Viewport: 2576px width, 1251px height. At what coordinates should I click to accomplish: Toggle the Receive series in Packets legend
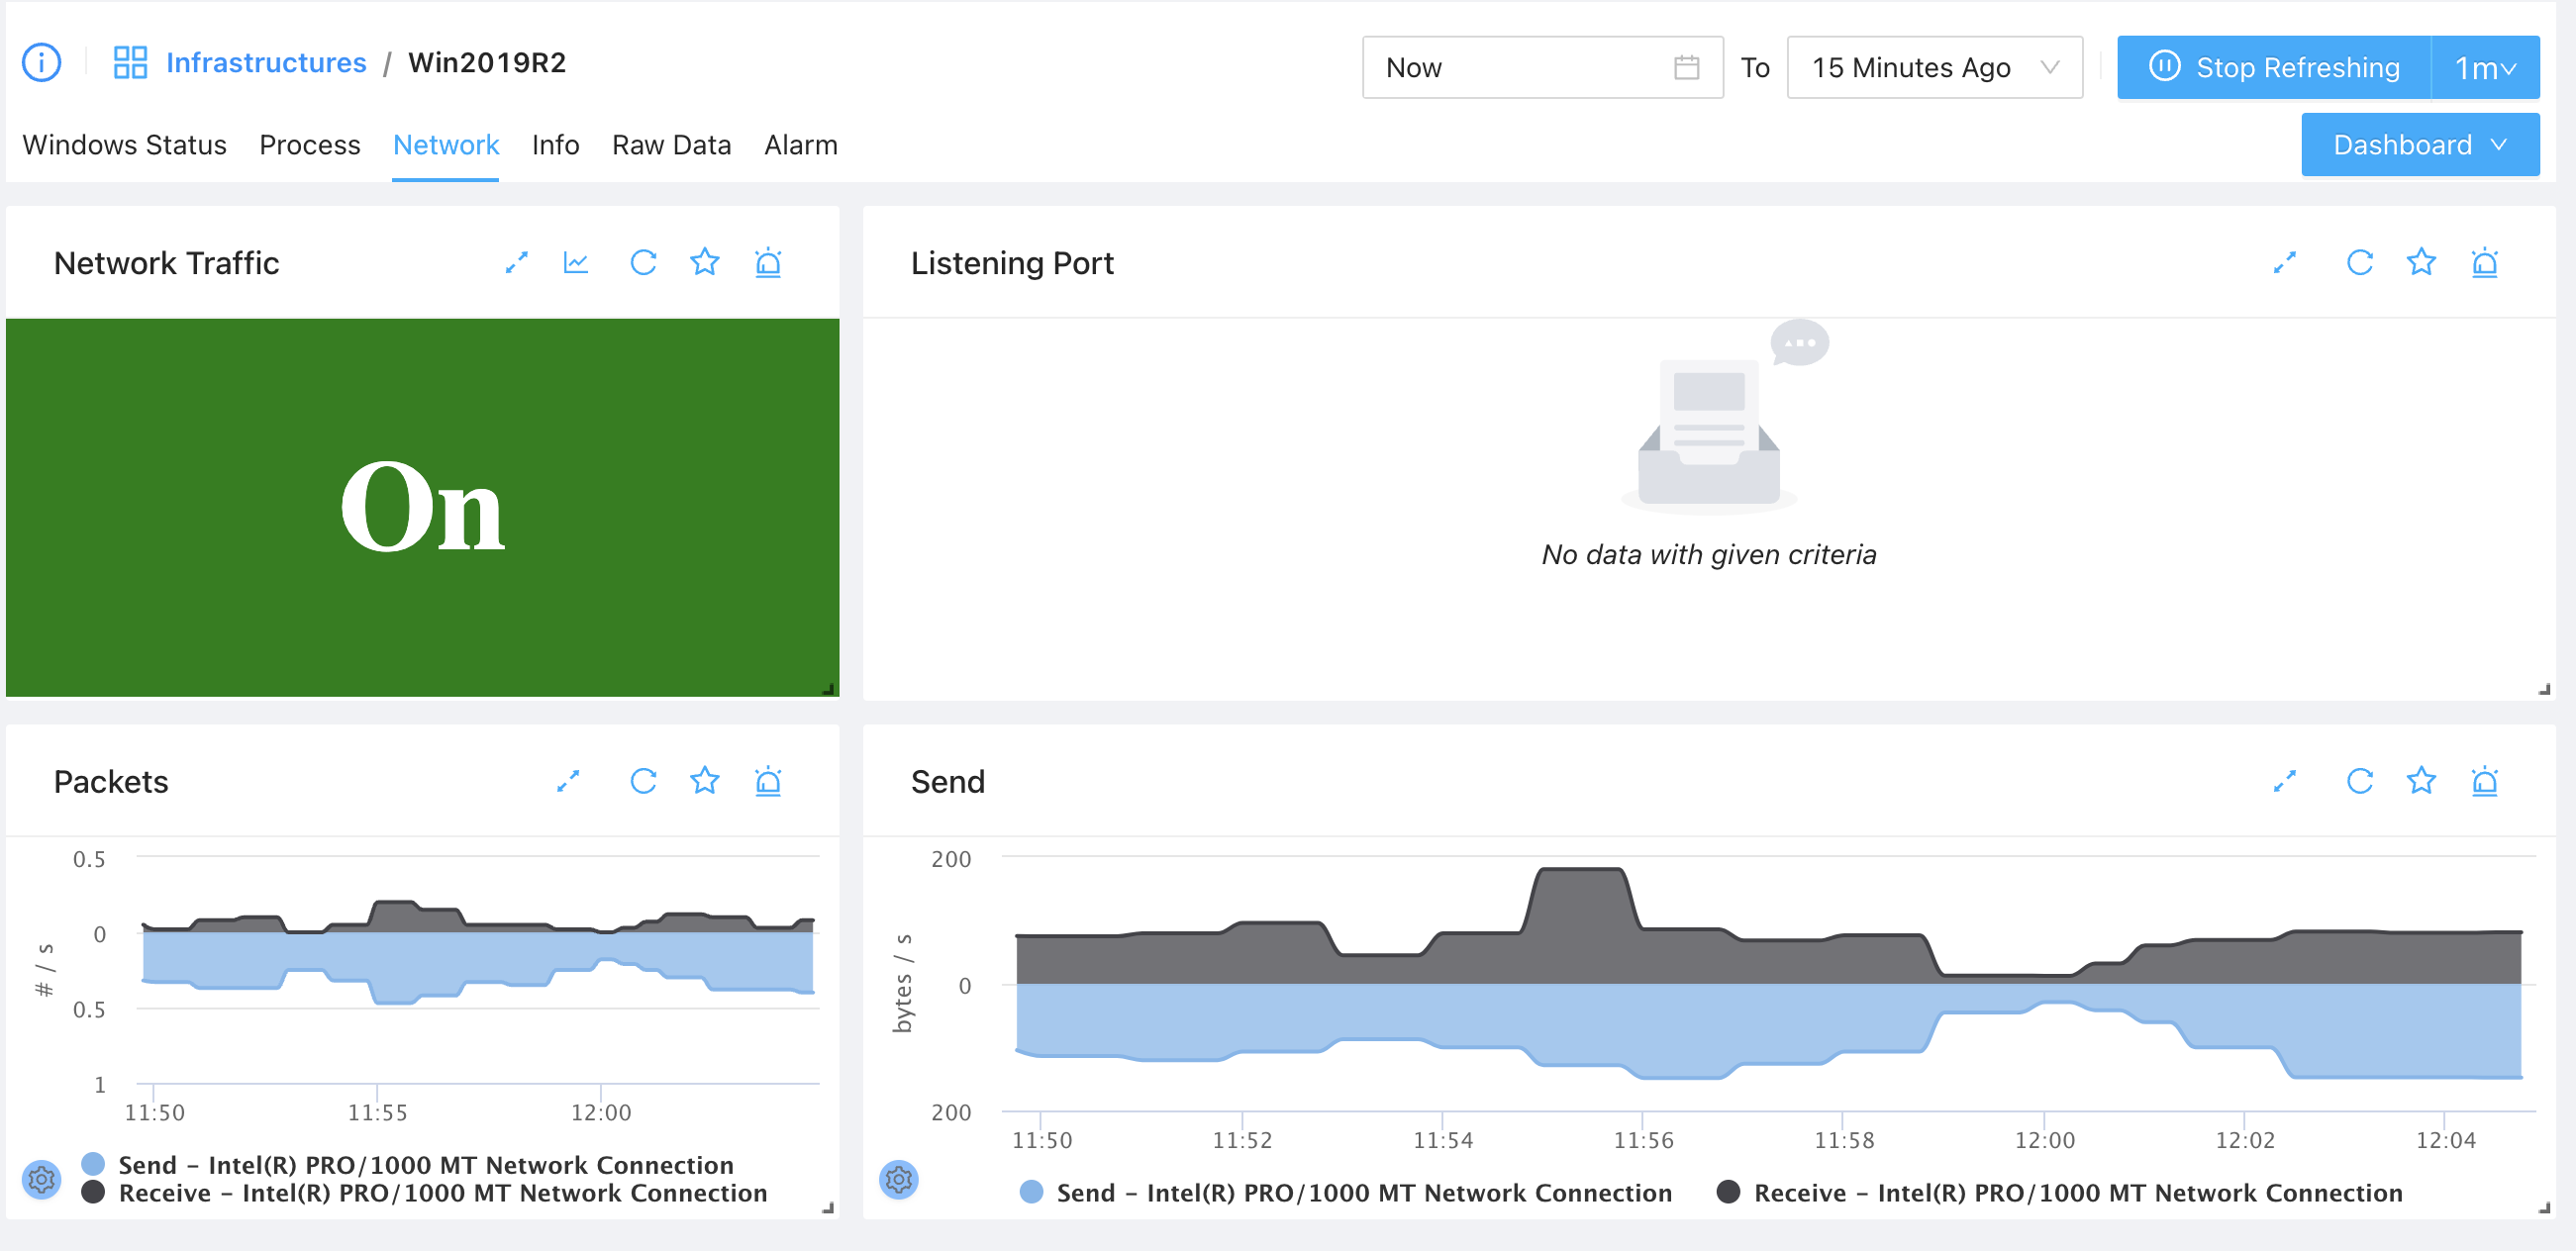coord(442,1193)
